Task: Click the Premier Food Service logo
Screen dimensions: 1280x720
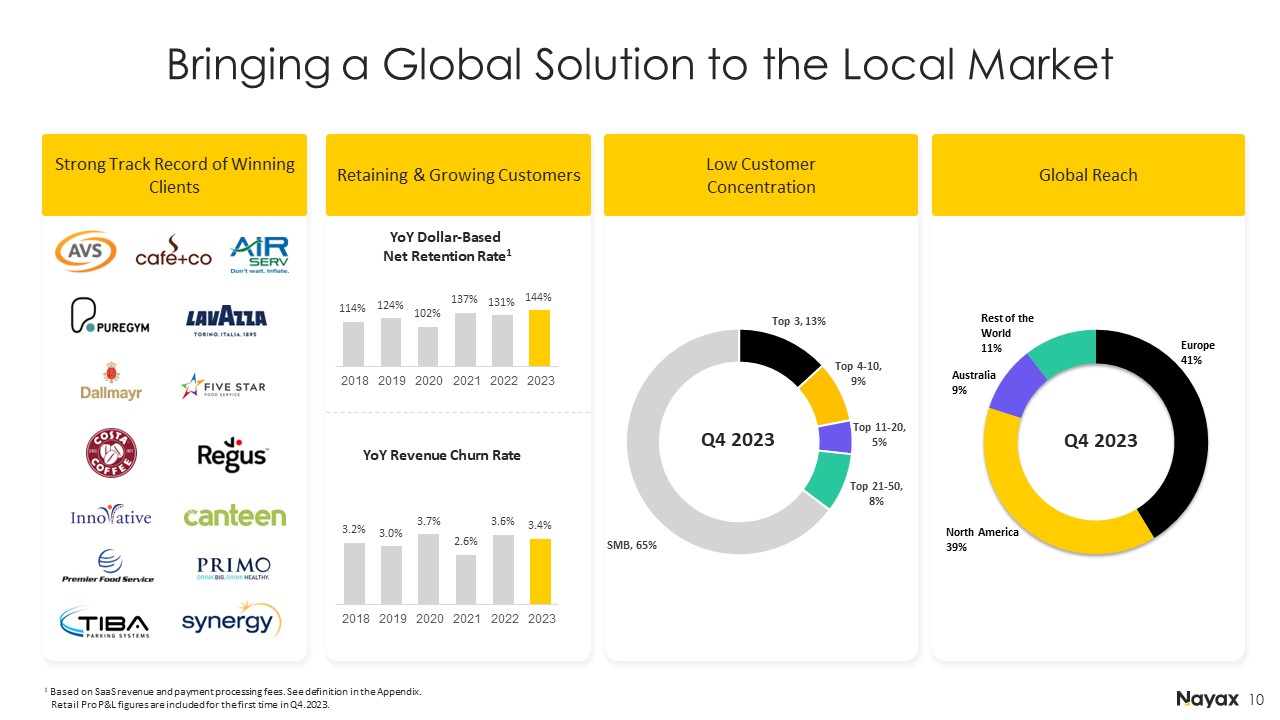Action: [x=109, y=567]
